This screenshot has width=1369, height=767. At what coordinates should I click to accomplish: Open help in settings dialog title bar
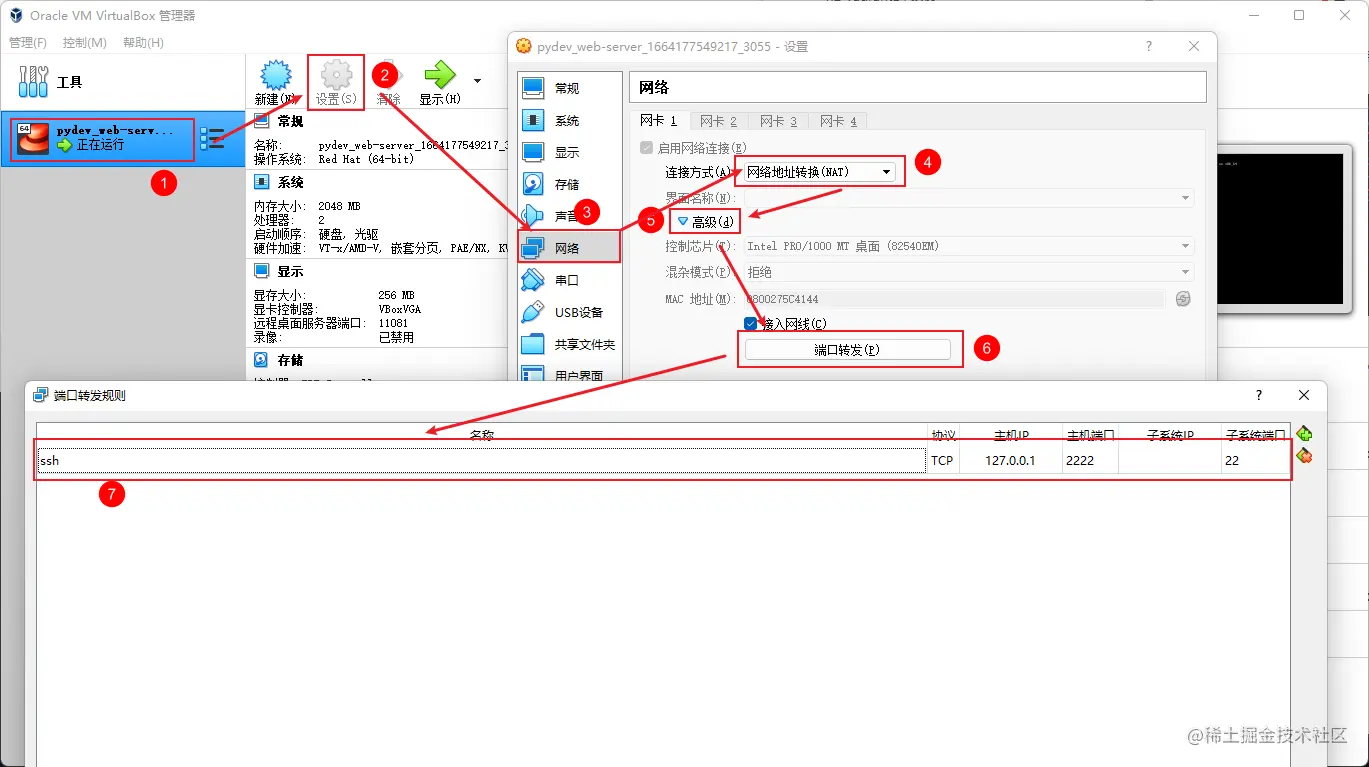pos(1148,46)
